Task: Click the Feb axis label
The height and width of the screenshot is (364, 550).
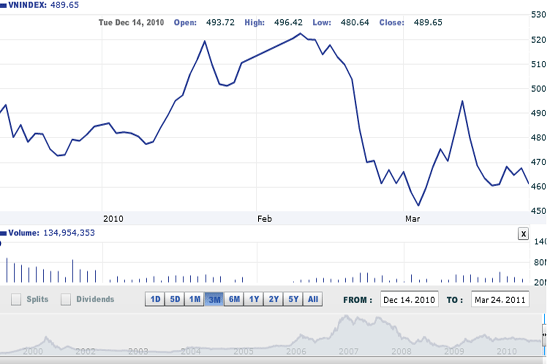Action: coord(264,219)
